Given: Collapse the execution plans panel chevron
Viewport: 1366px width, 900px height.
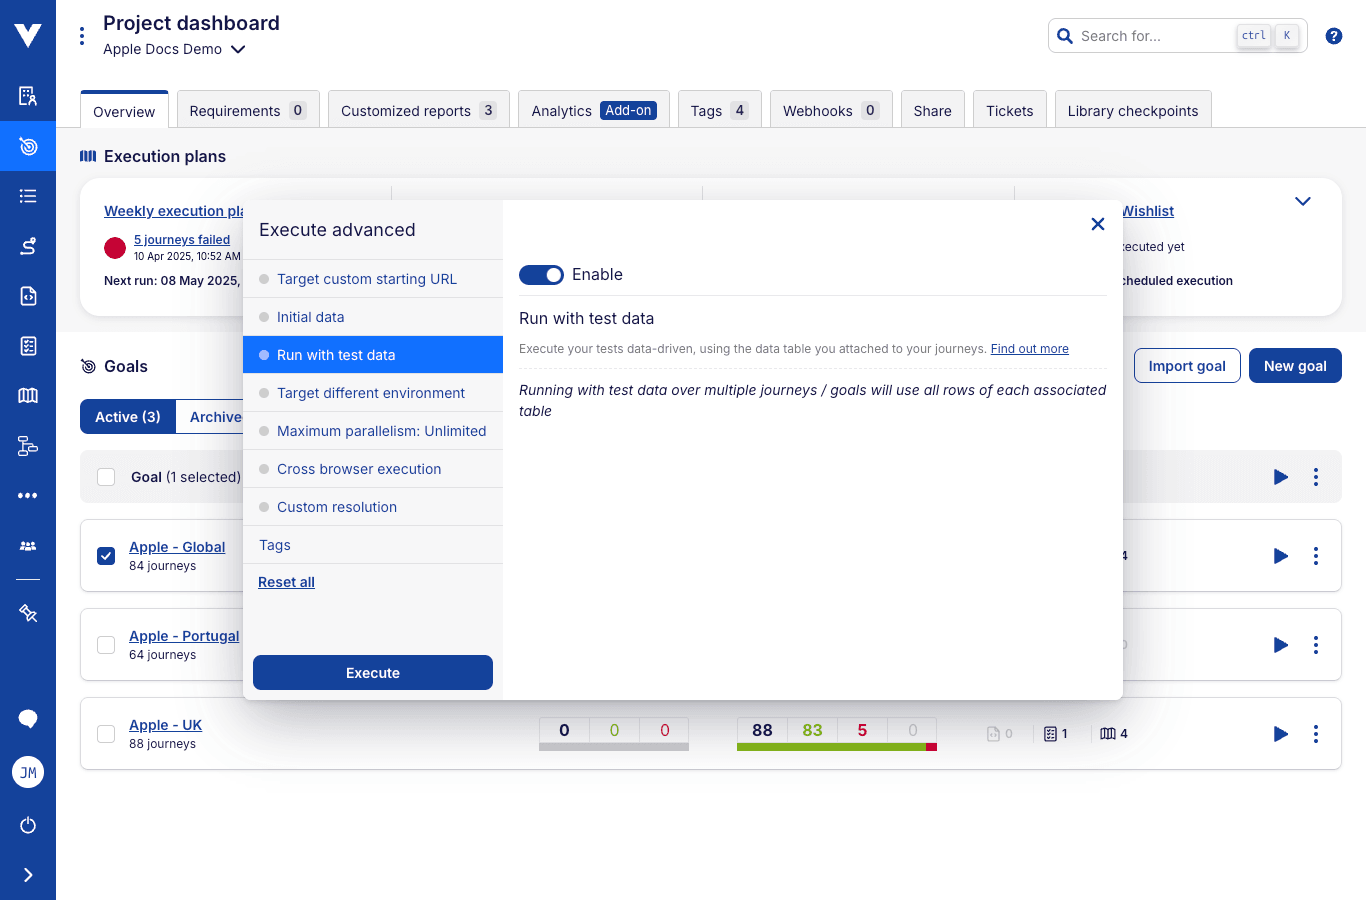Looking at the screenshot, I should coord(1302,201).
